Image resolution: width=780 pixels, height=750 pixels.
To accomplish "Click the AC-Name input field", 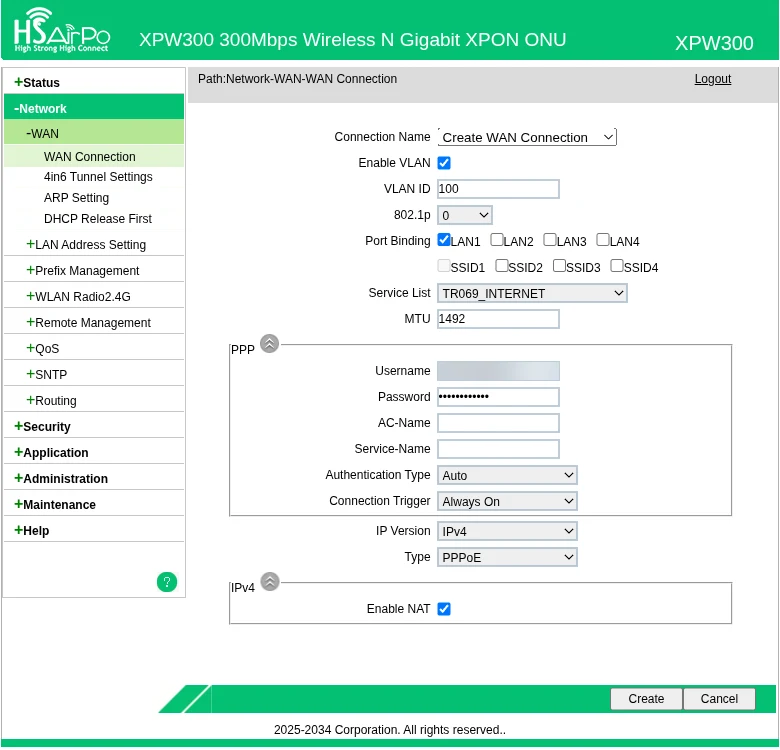I will [x=498, y=423].
